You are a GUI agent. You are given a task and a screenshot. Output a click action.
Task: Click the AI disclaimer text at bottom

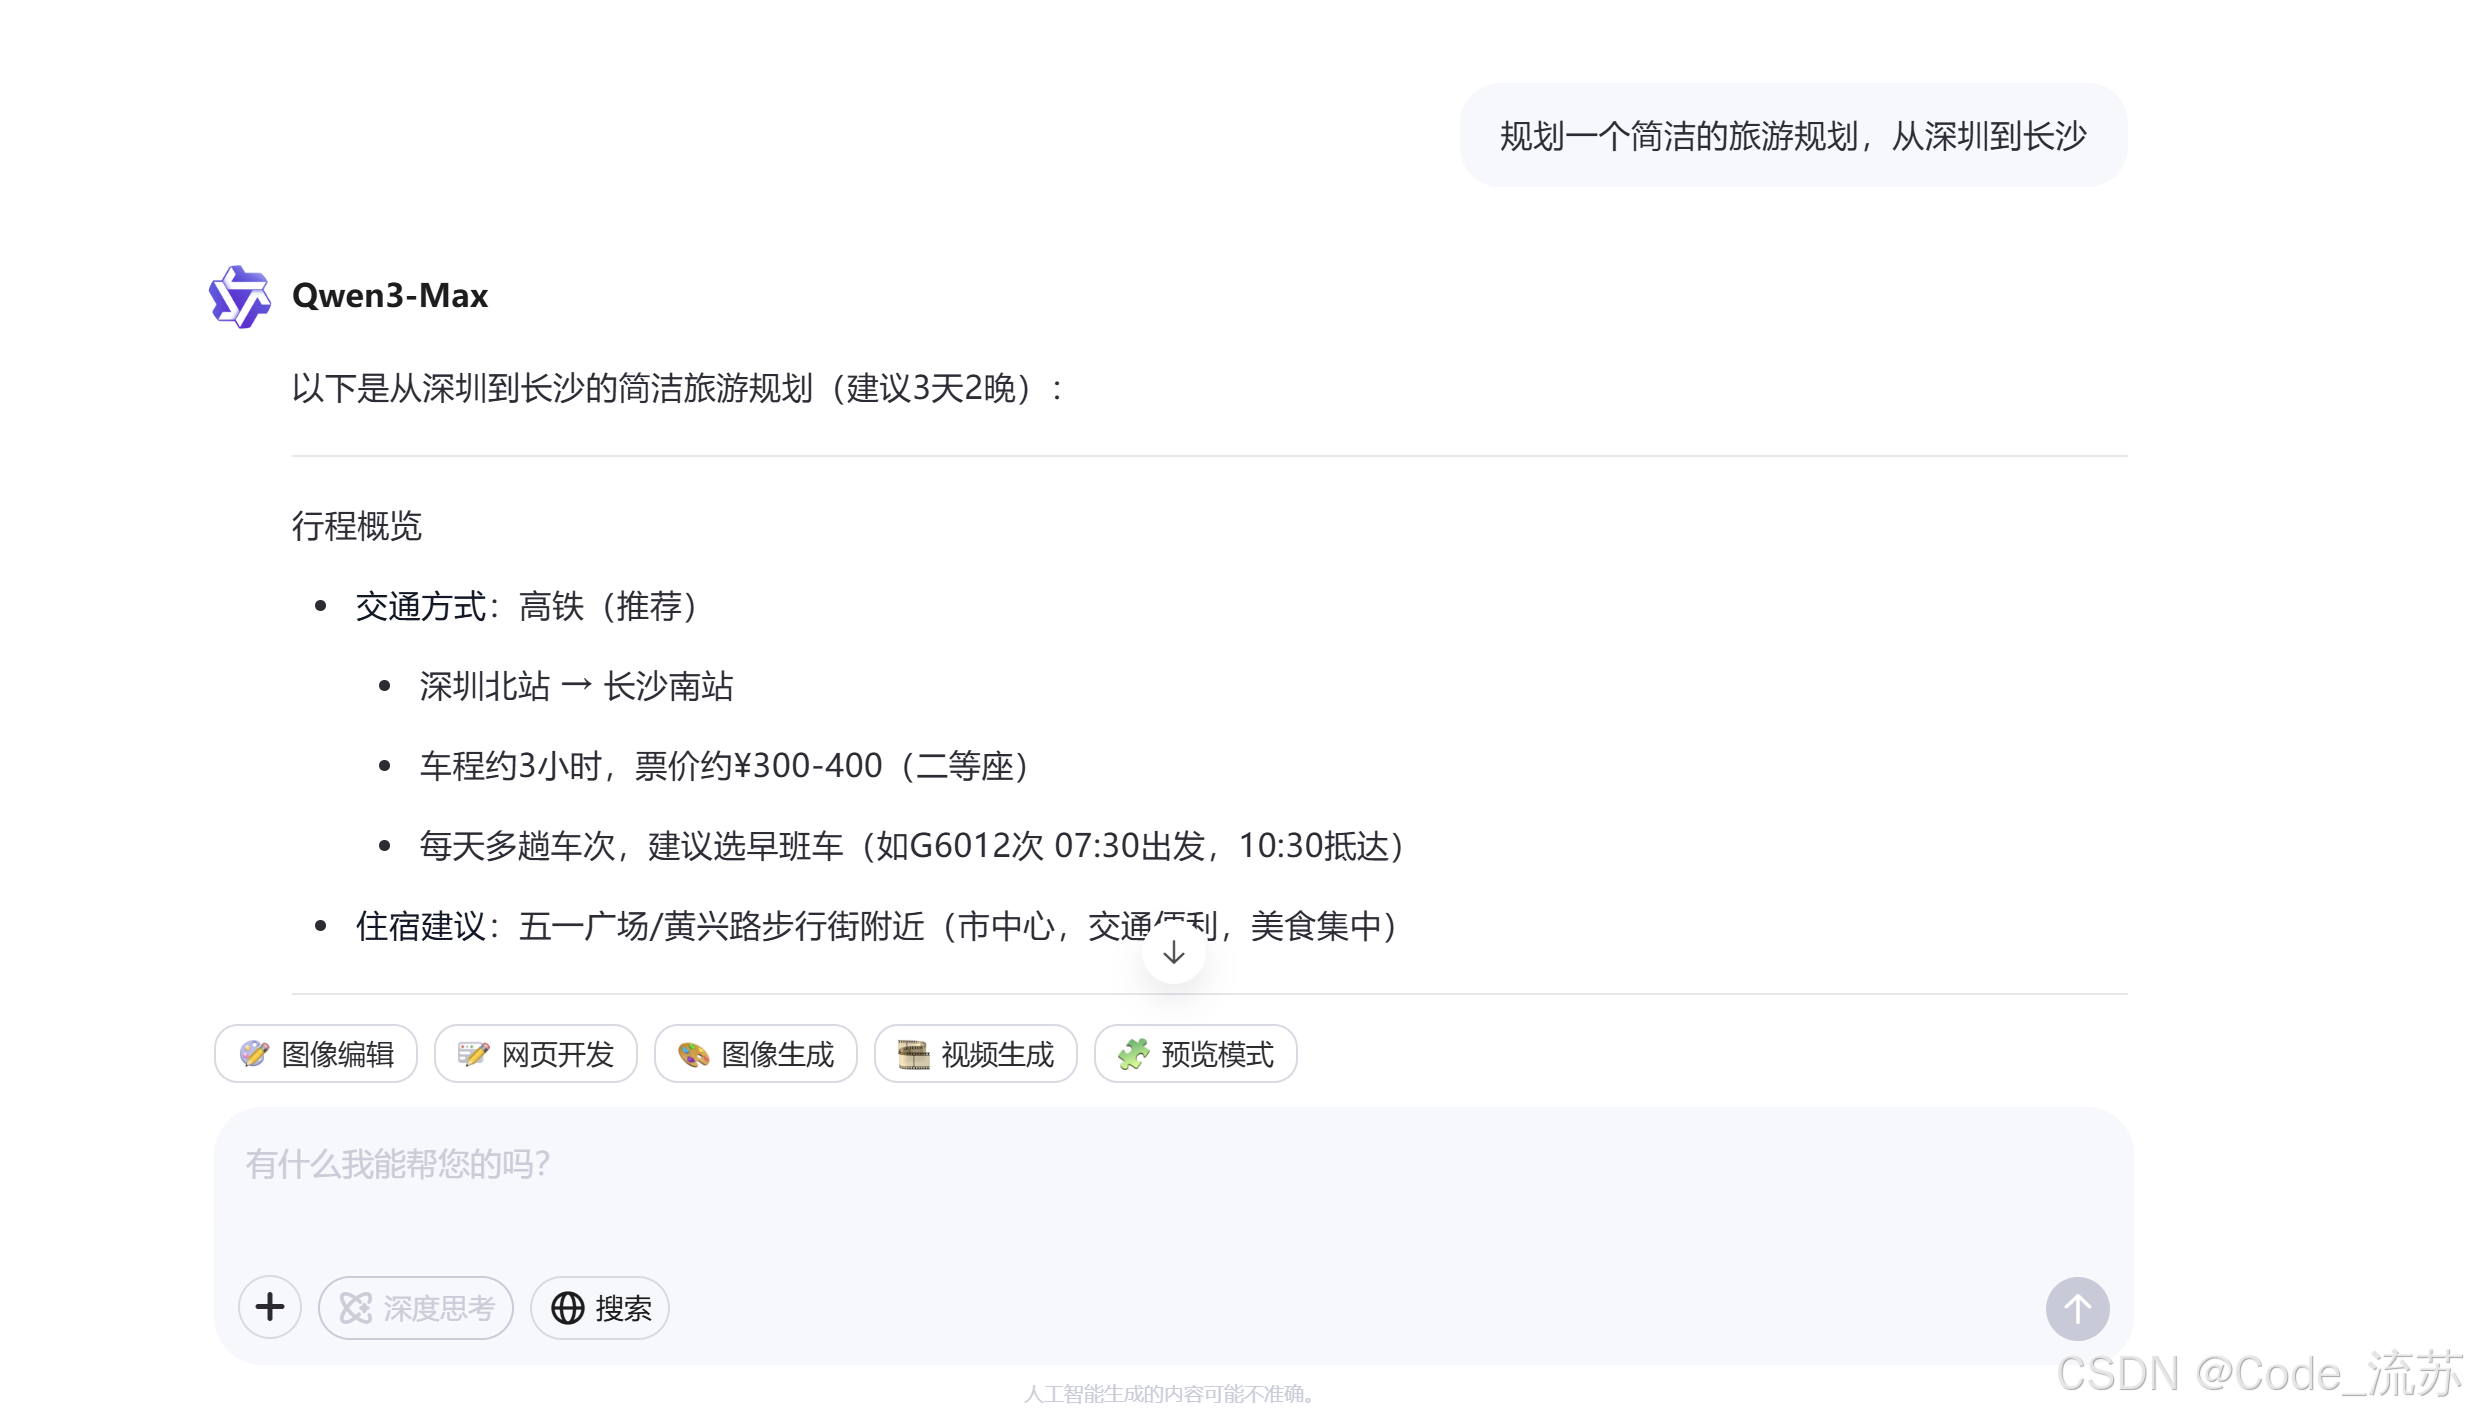tap(1168, 1394)
